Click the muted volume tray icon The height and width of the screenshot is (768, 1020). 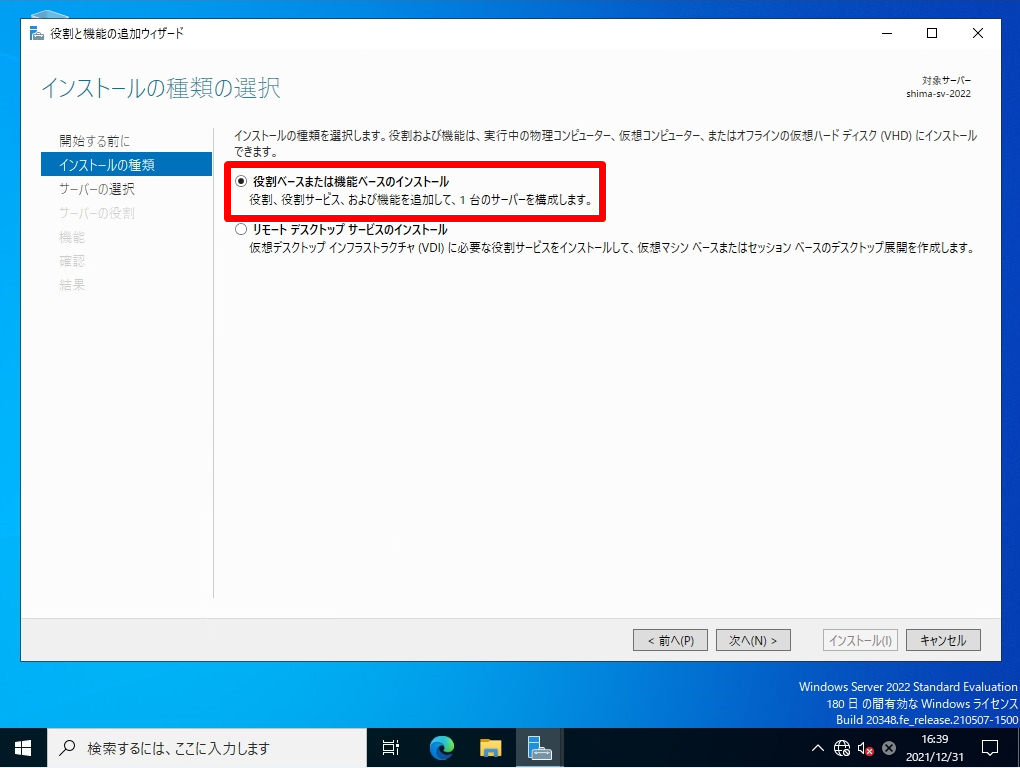pyautogui.click(x=865, y=748)
